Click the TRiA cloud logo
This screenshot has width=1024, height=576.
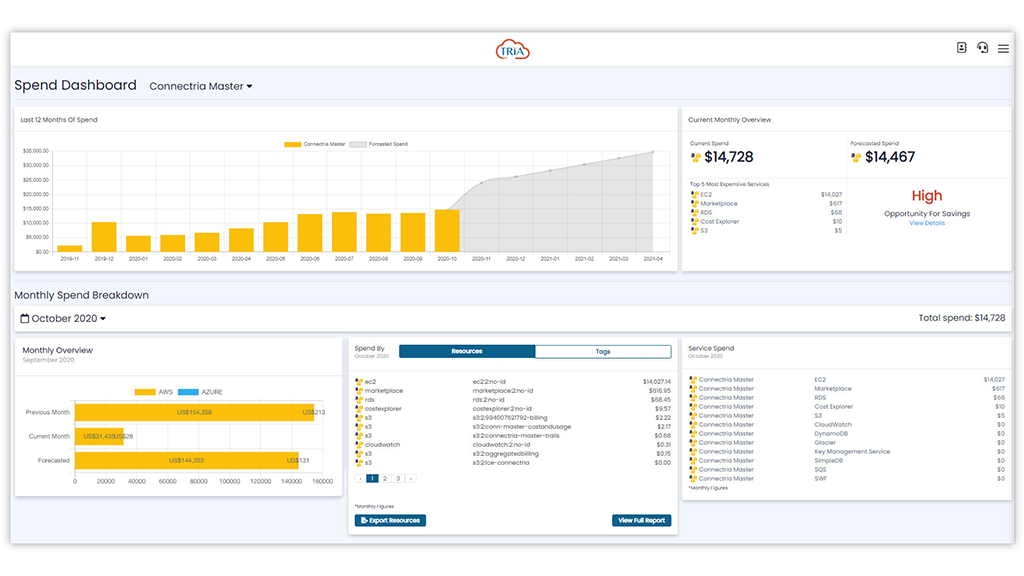point(513,50)
